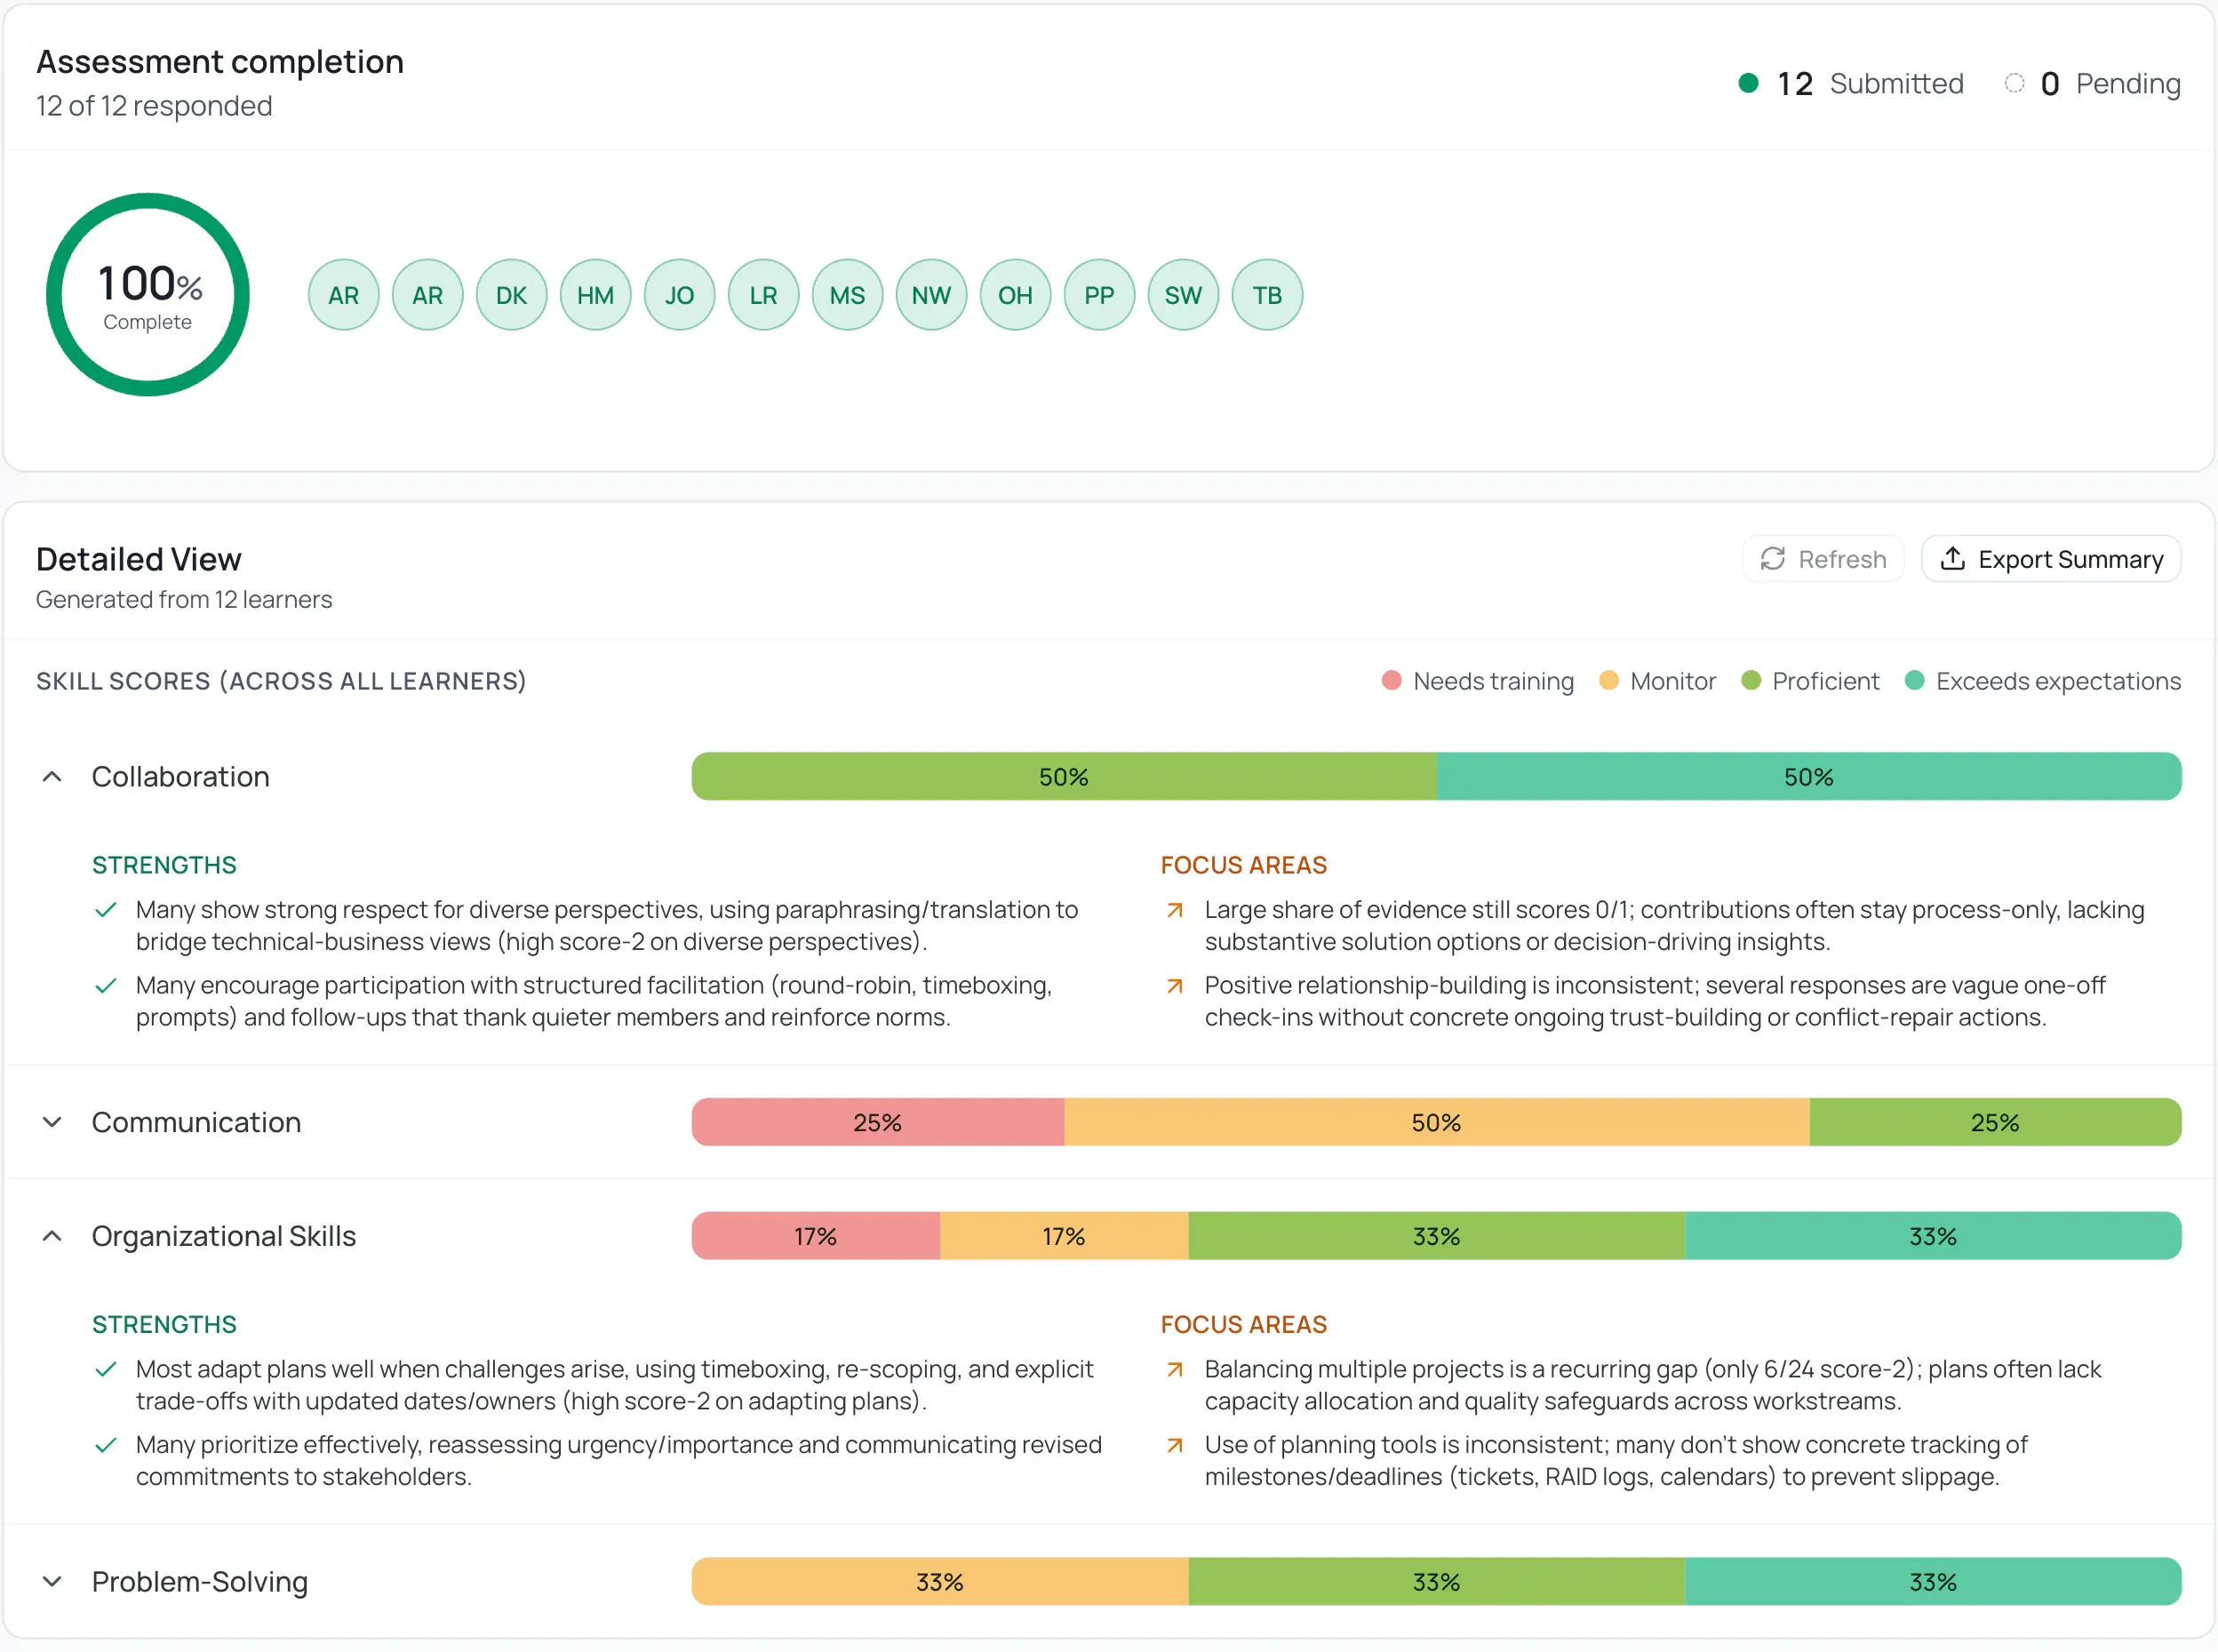Click the Needs training legend item
Image resolution: width=2218 pixels, height=1652 pixels.
[1478, 681]
